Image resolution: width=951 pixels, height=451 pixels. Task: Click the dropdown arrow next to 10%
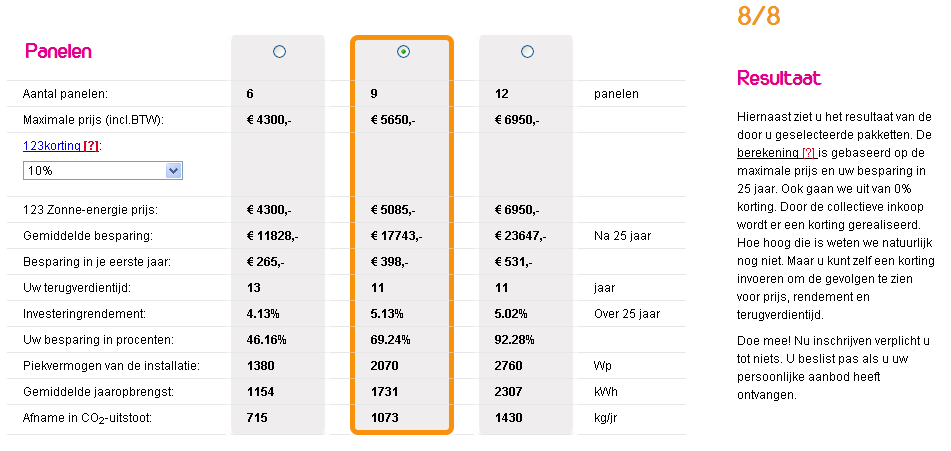click(x=173, y=170)
